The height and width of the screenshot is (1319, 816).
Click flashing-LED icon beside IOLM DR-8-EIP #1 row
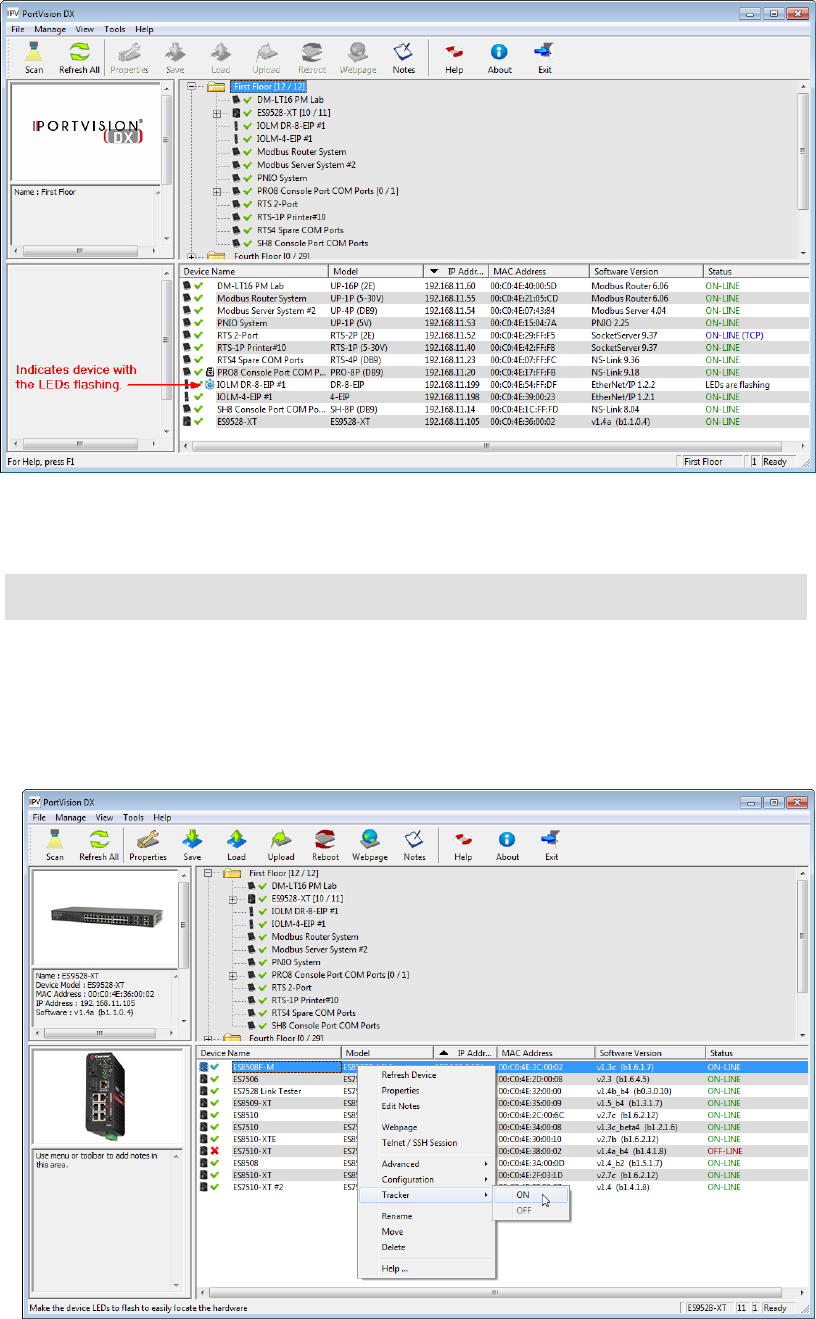(209, 384)
